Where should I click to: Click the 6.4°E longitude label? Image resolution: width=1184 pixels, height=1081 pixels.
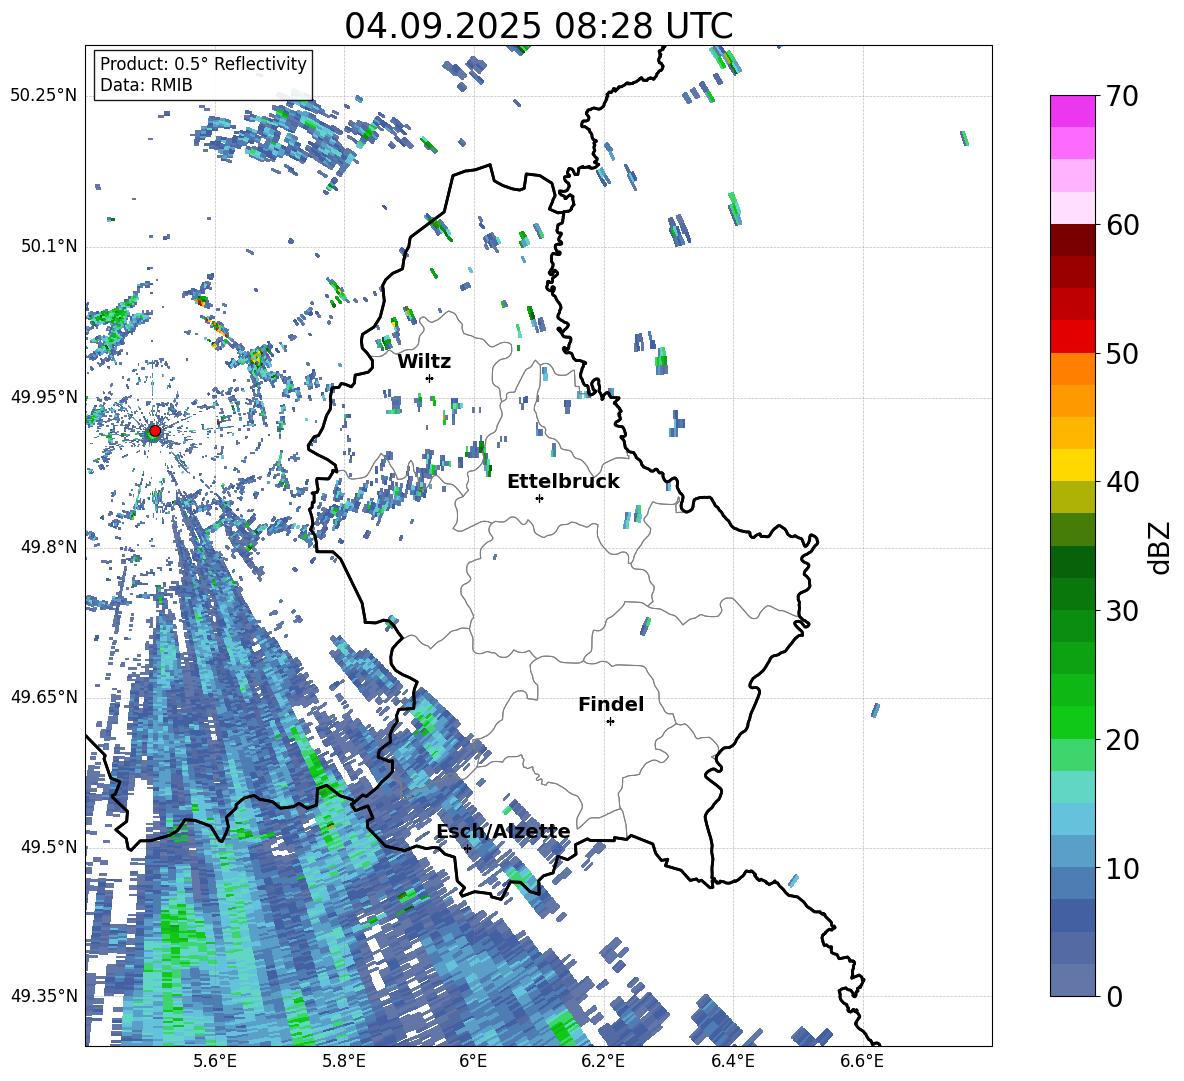[x=732, y=1061]
